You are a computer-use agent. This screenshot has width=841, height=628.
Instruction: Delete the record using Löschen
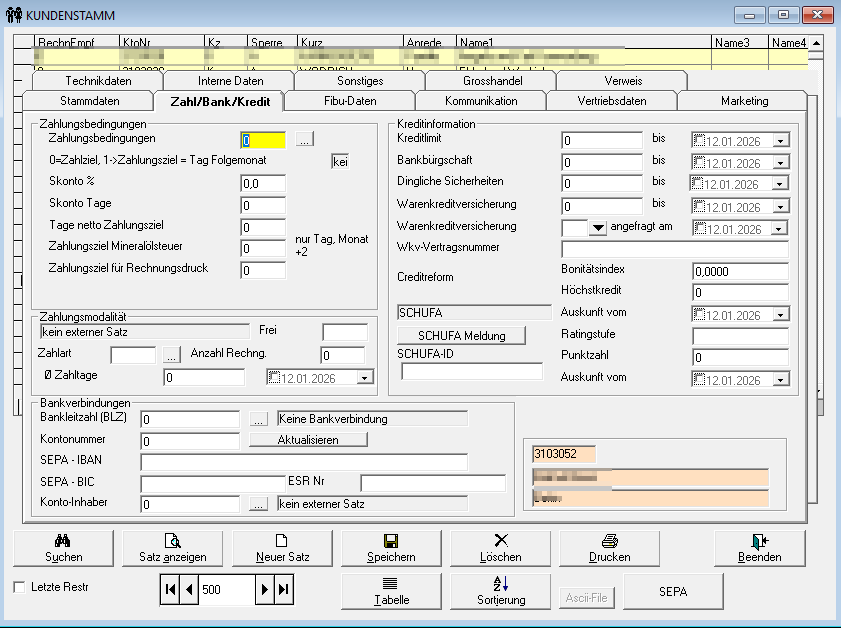click(x=500, y=547)
